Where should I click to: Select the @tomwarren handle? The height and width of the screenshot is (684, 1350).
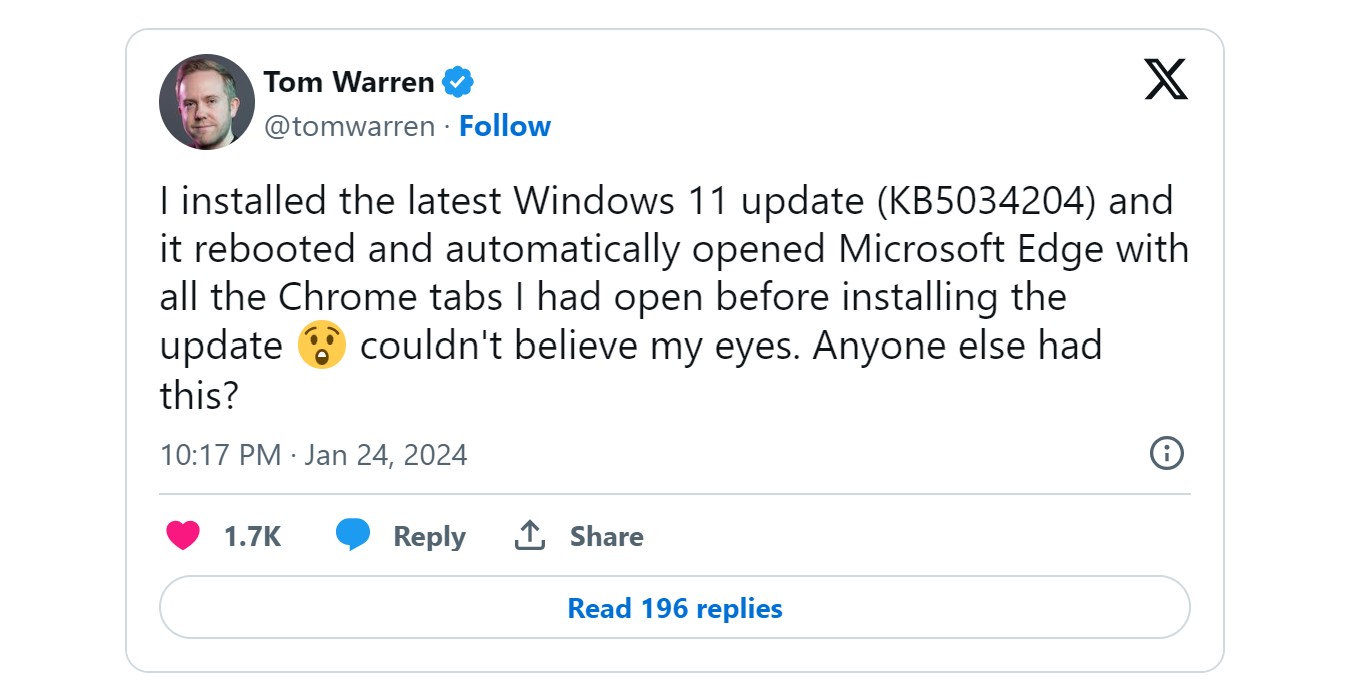pos(345,126)
